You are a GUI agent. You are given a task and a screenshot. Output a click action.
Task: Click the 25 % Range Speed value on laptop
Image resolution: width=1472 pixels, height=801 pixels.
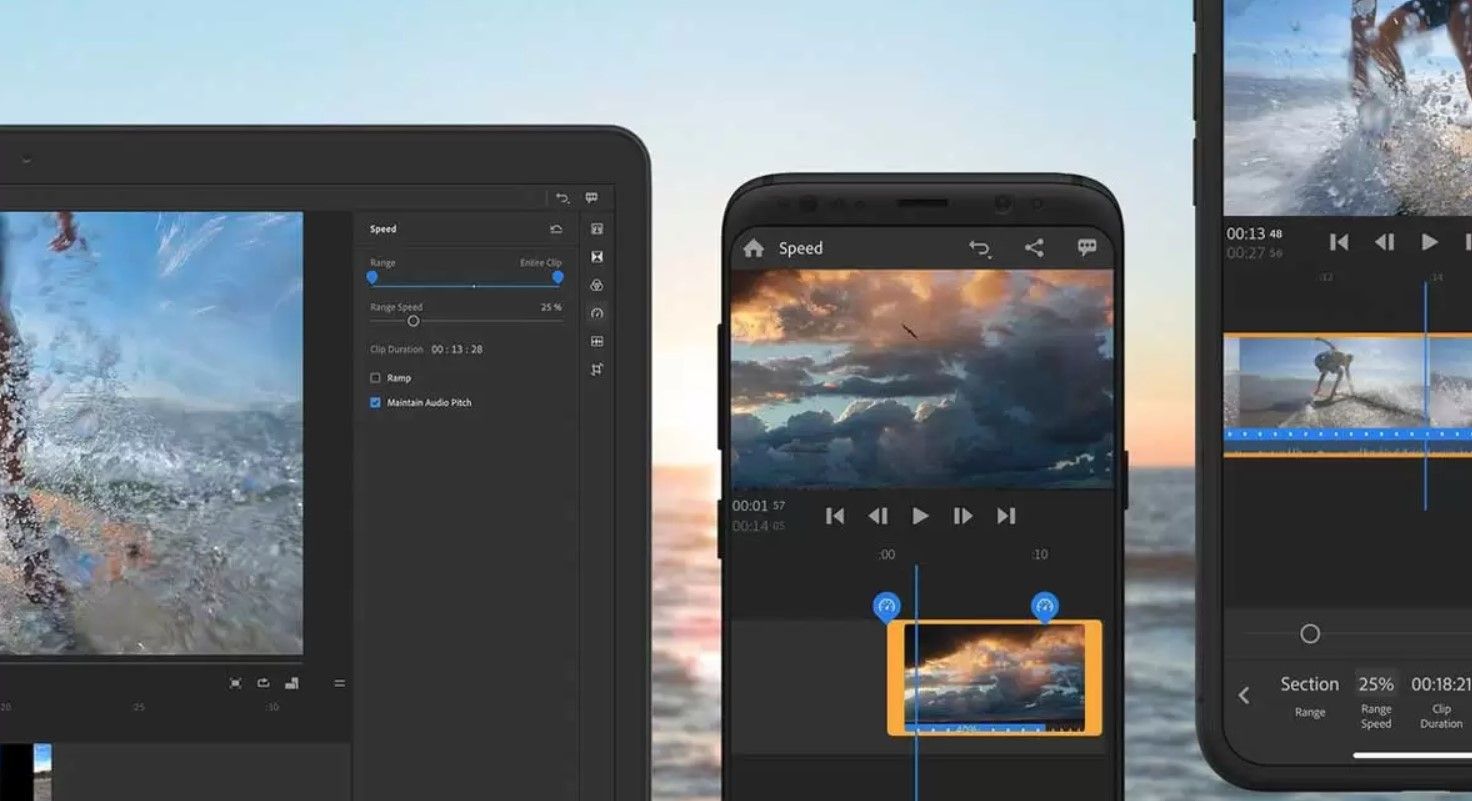tap(551, 307)
